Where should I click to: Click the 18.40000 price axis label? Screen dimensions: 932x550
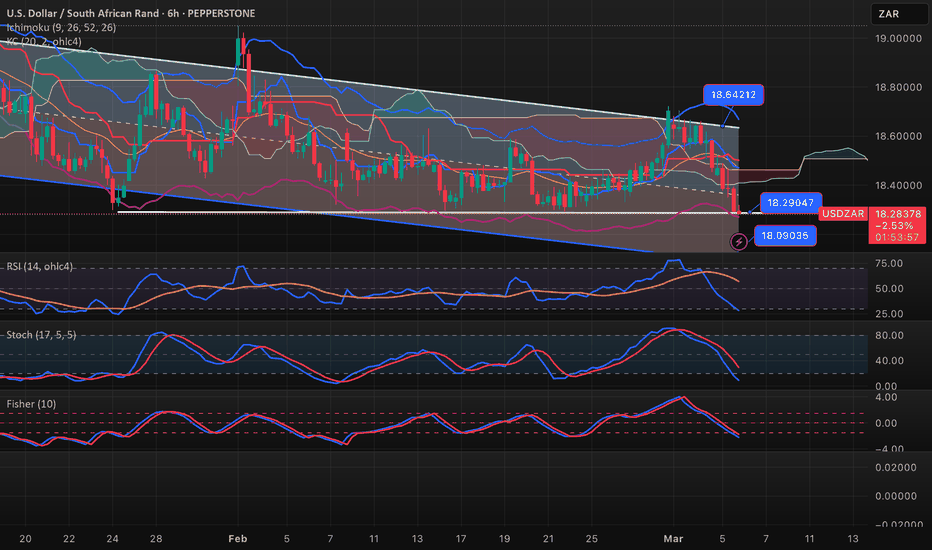898,185
